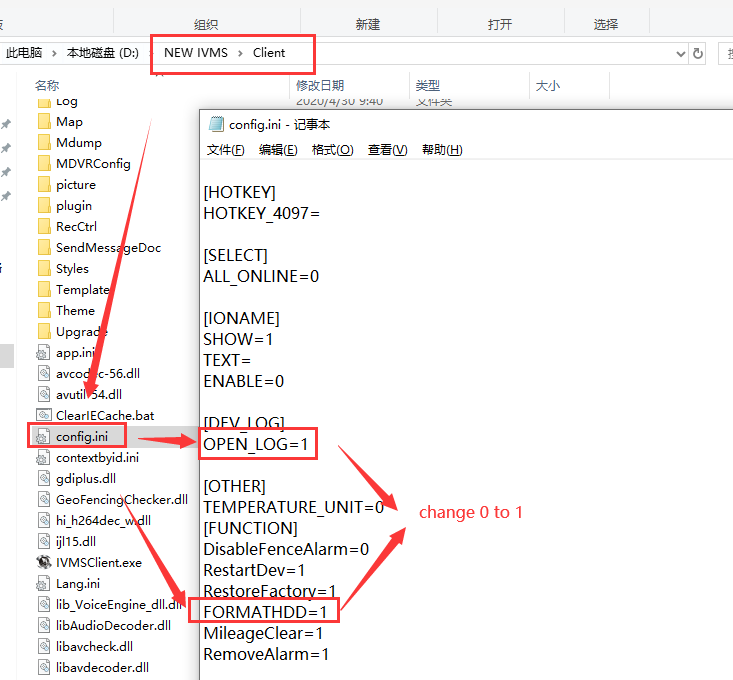Viewport: 733px width, 680px height.
Task: Sort files by 大小 column header
Action: click(547, 86)
